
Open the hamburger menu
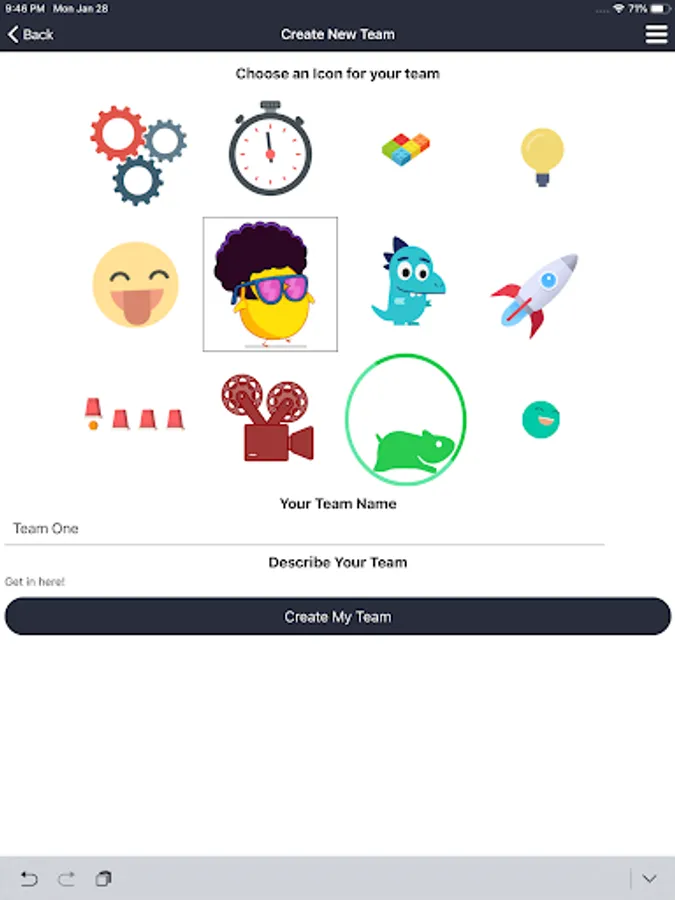pyautogui.click(x=656, y=34)
